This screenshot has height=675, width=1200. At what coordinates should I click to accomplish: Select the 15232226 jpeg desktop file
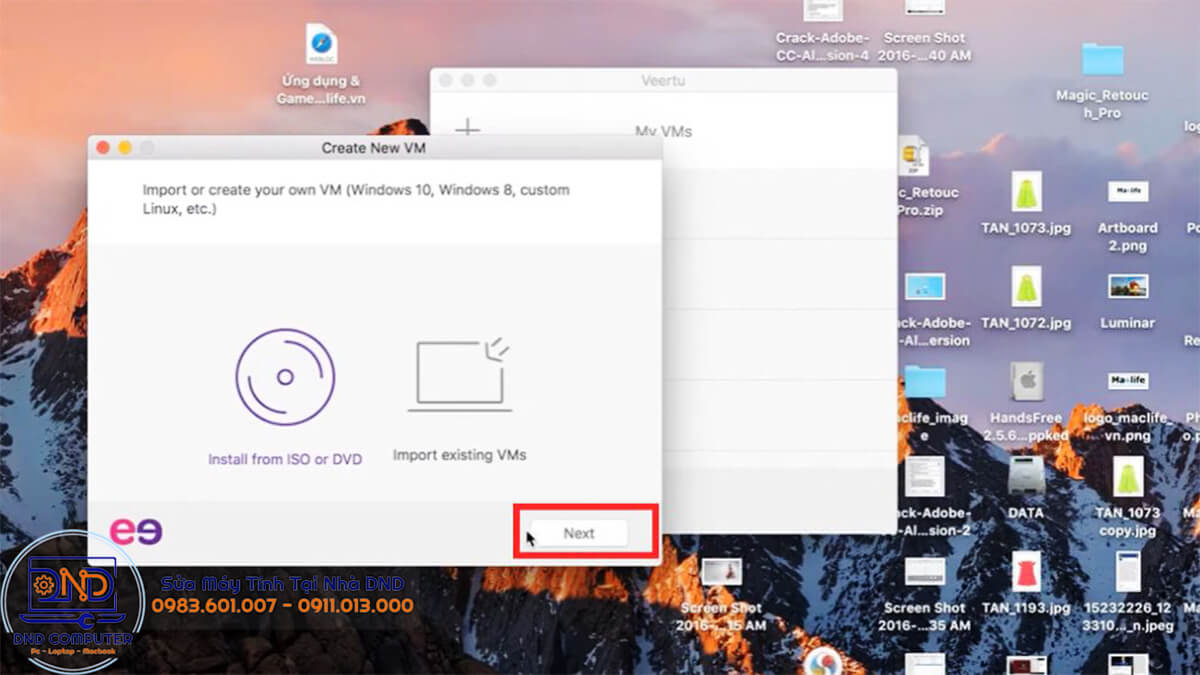click(1128, 571)
